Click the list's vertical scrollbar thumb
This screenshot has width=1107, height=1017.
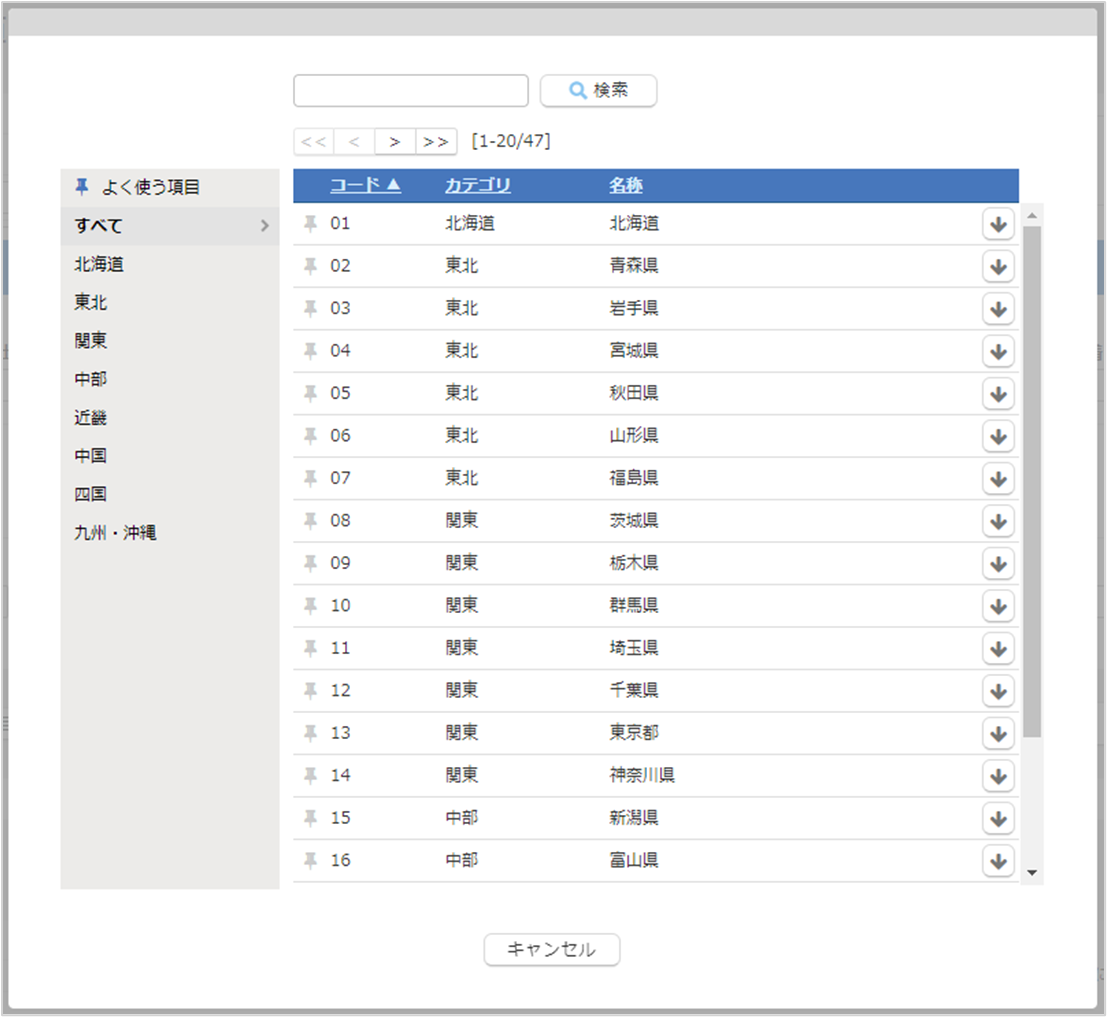(1032, 480)
